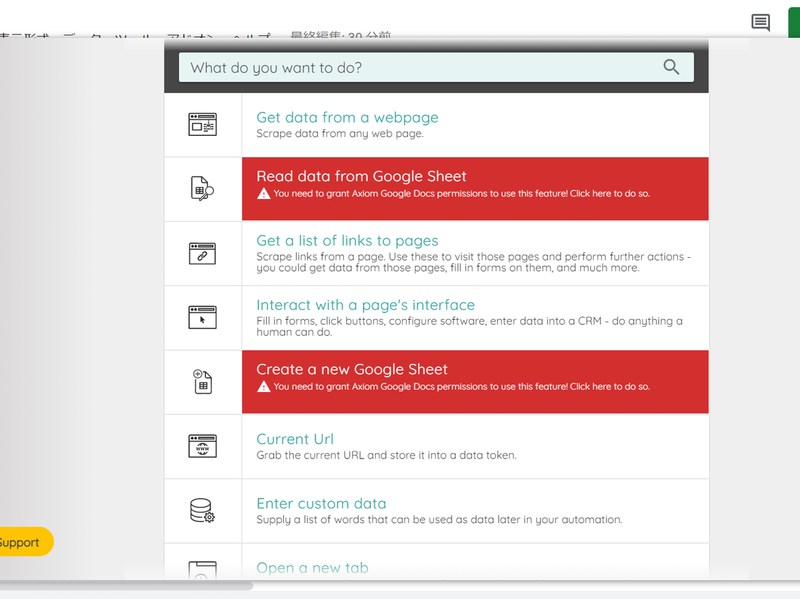
Task: Click the 'Enter custom data' database icon
Action: coord(202,511)
